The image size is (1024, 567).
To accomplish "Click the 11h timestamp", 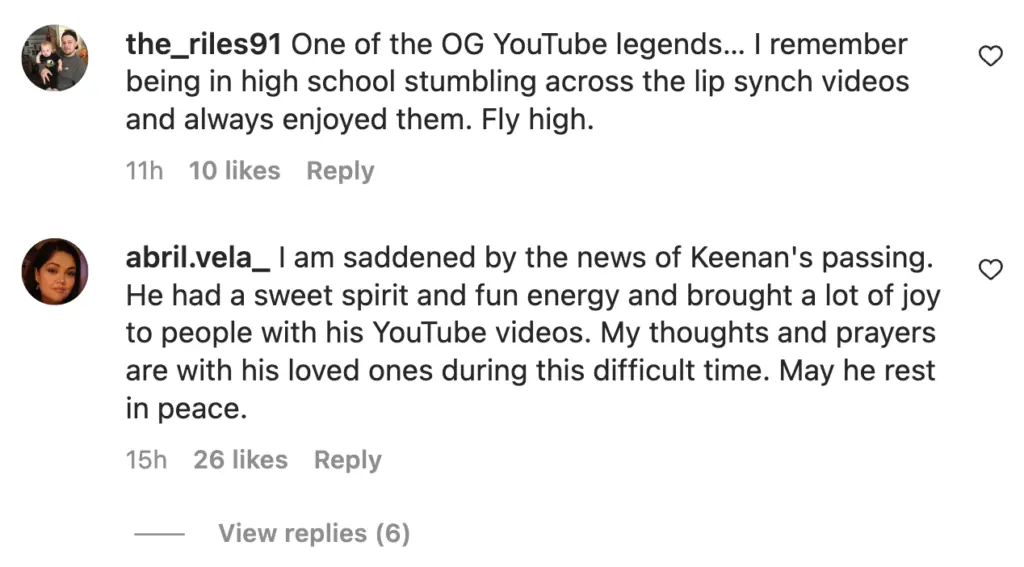I will [144, 171].
